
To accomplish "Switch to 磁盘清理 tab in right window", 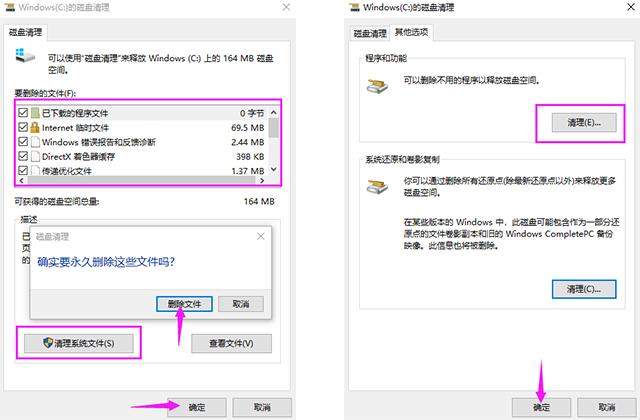I will [369, 33].
